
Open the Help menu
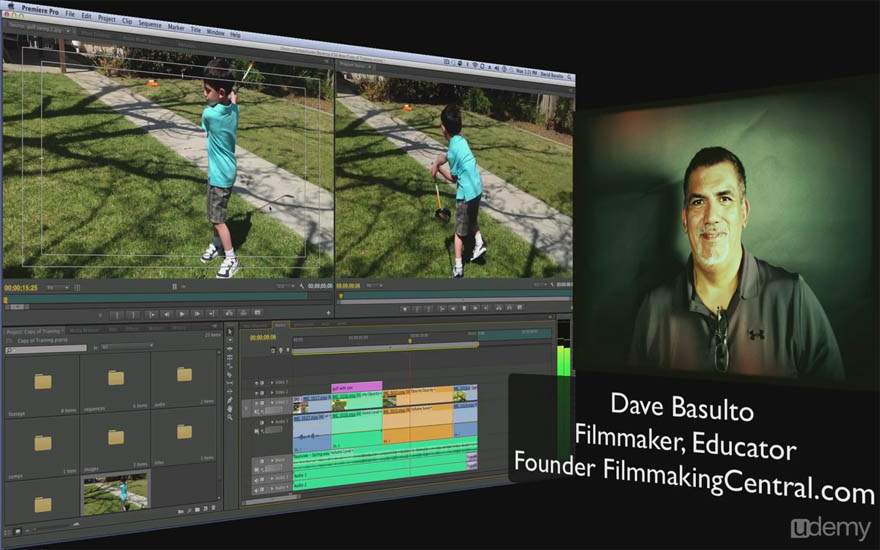tap(235, 34)
